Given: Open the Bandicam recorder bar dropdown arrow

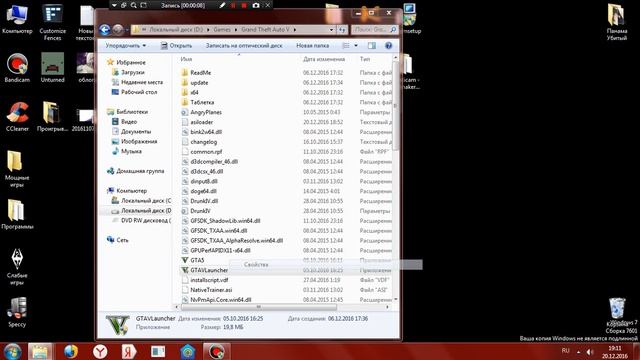Looking at the screenshot, I should (x=114, y=5).
